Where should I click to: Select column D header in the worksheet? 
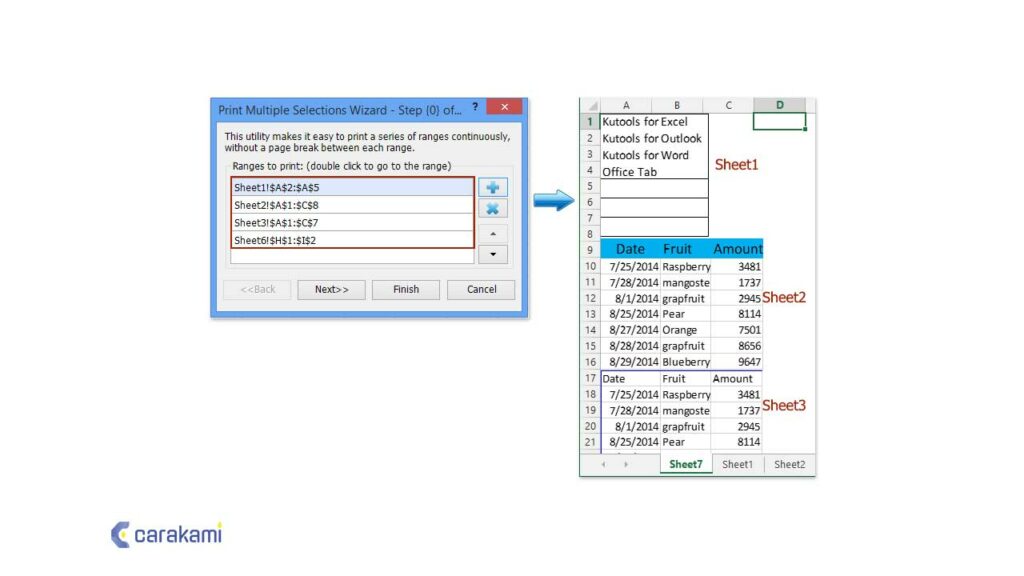779,105
